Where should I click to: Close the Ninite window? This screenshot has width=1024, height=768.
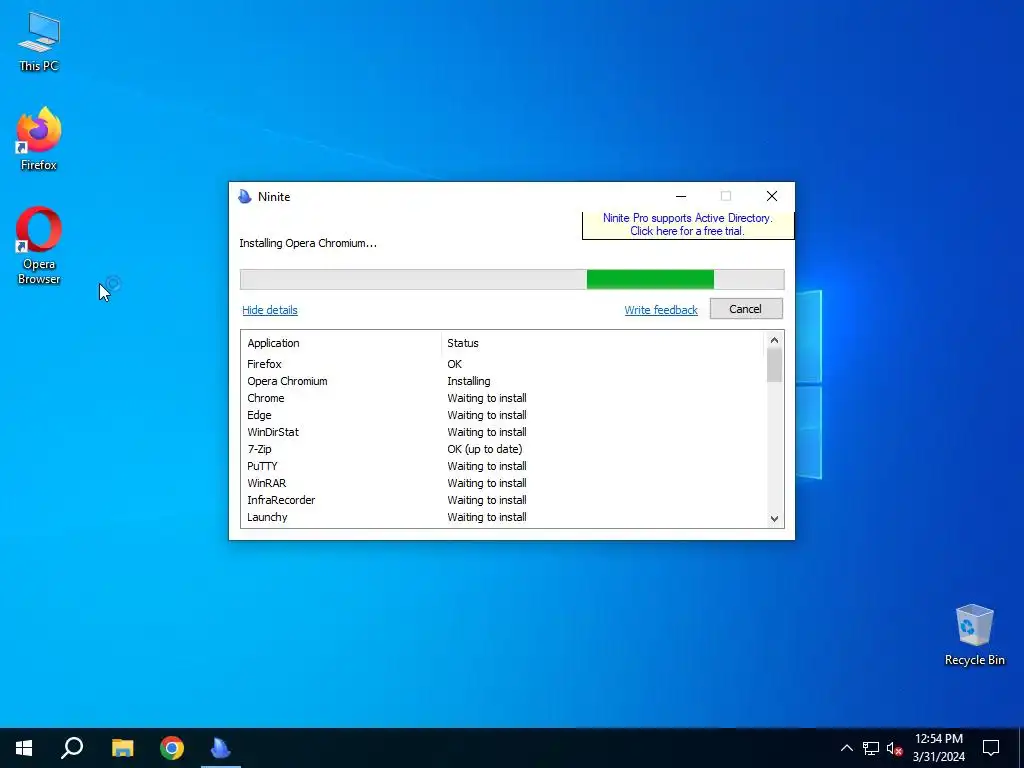[x=771, y=196]
